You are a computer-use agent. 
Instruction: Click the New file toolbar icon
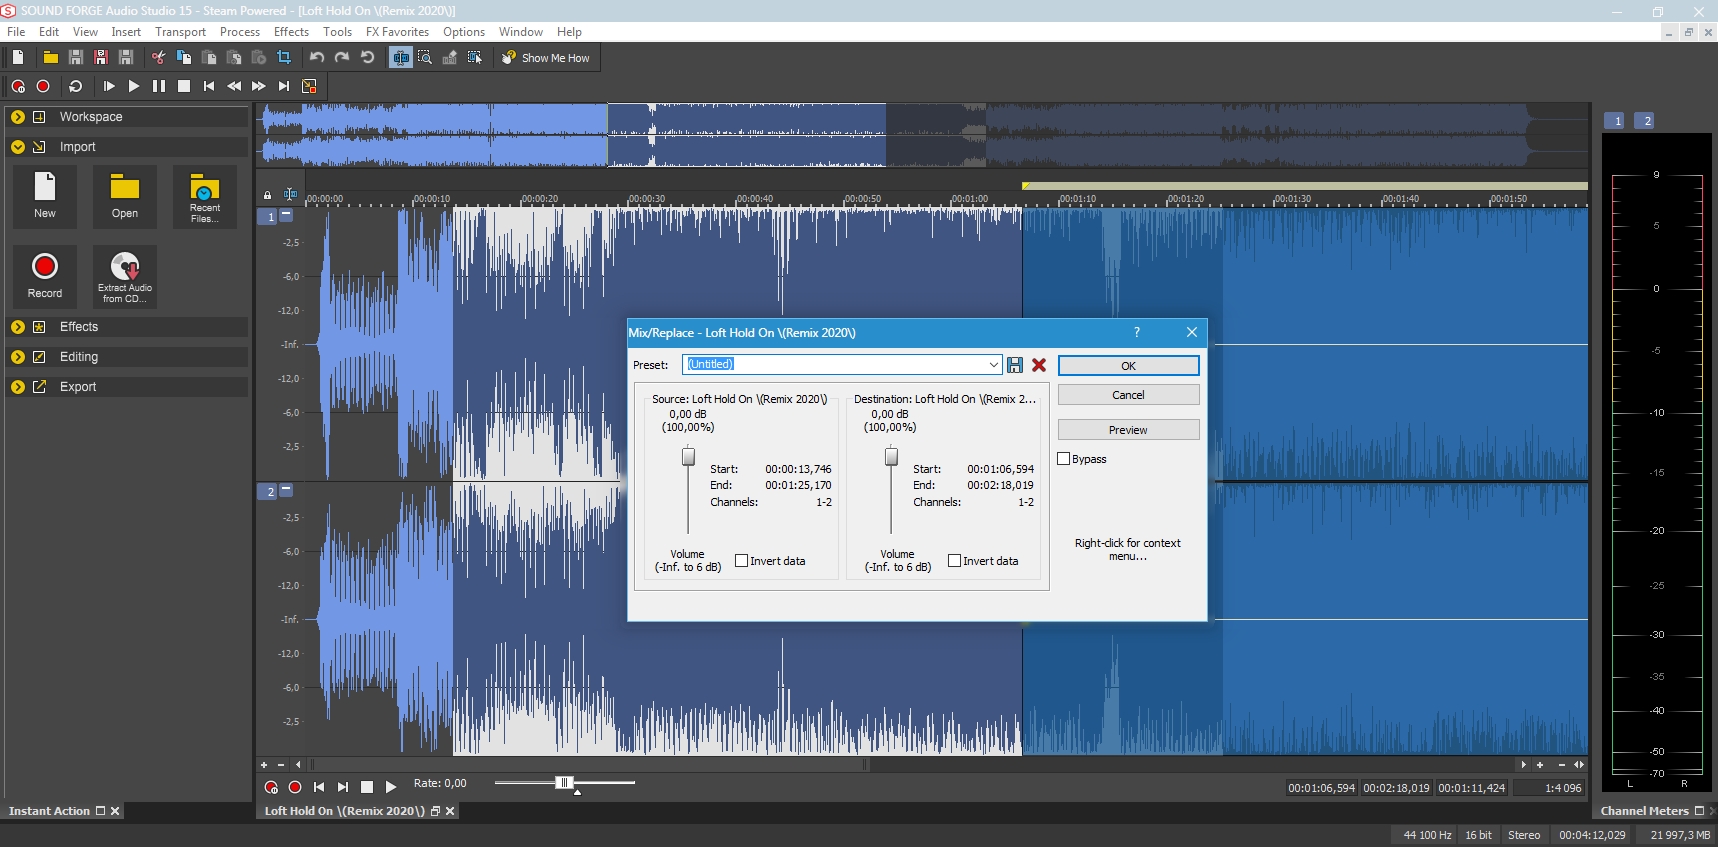18,58
